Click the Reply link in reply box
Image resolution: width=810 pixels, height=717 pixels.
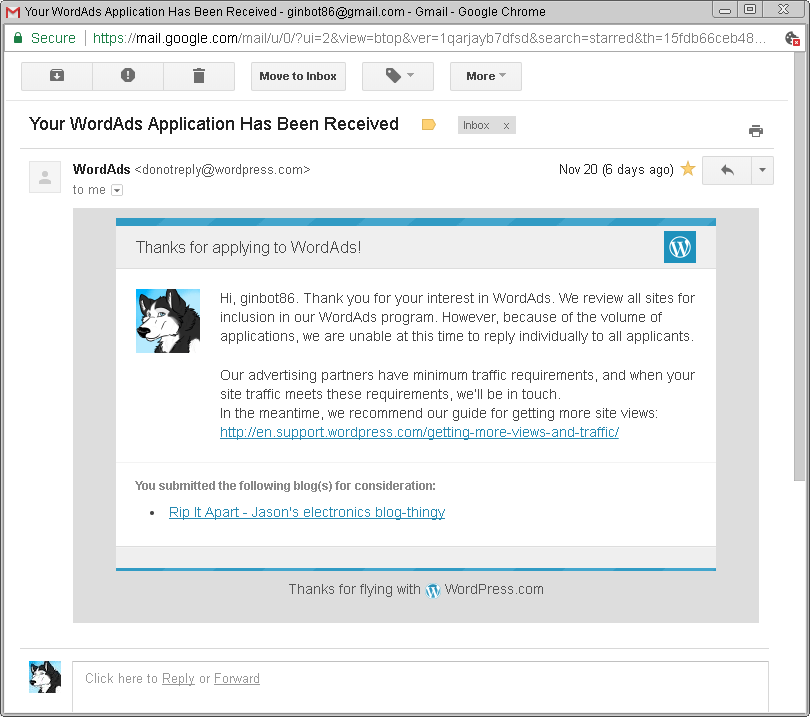click(x=178, y=678)
